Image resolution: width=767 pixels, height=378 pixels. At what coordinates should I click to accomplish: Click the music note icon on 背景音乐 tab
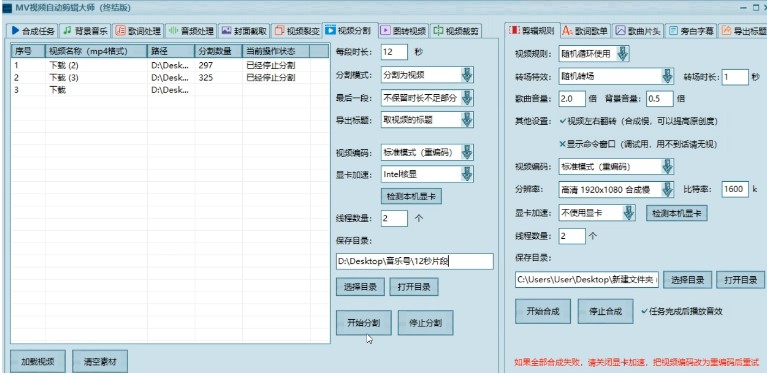pos(68,30)
